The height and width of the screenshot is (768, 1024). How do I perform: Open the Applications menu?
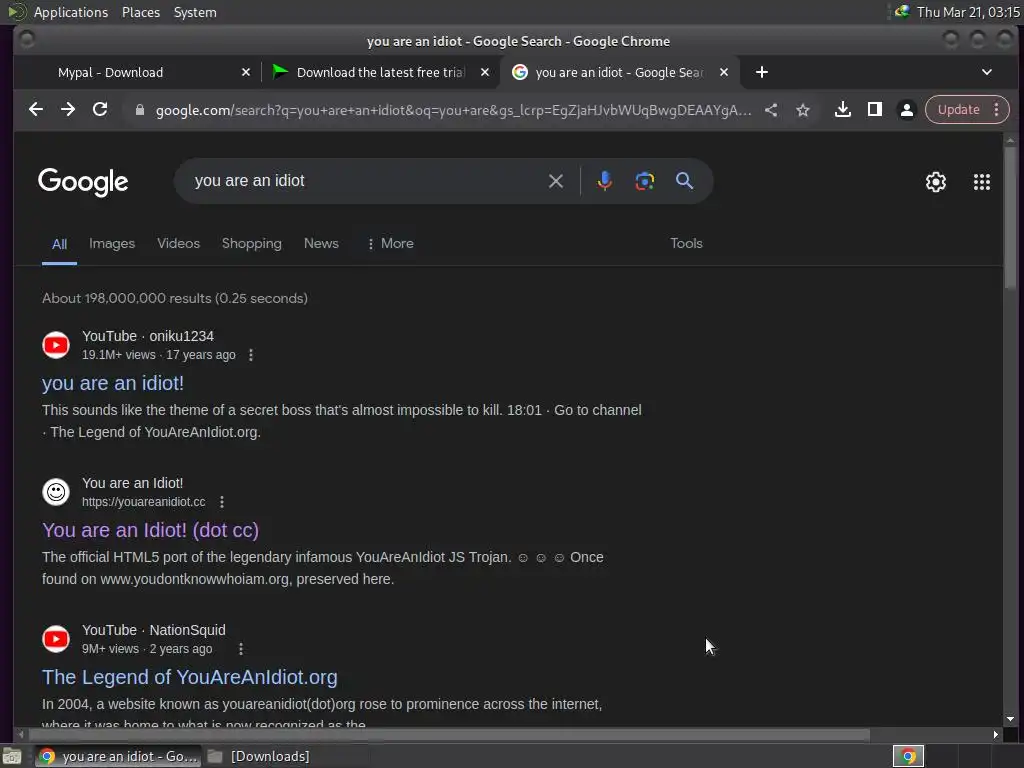click(71, 12)
